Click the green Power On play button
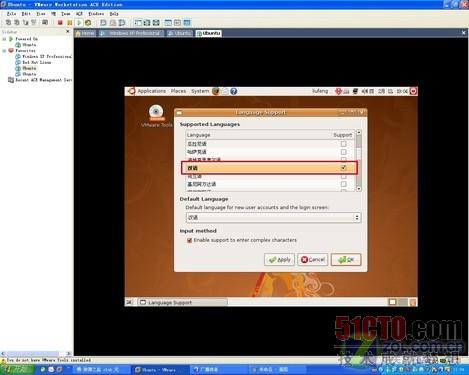The width and height of the screenshot is (469, 375). [x=79, y=23]
